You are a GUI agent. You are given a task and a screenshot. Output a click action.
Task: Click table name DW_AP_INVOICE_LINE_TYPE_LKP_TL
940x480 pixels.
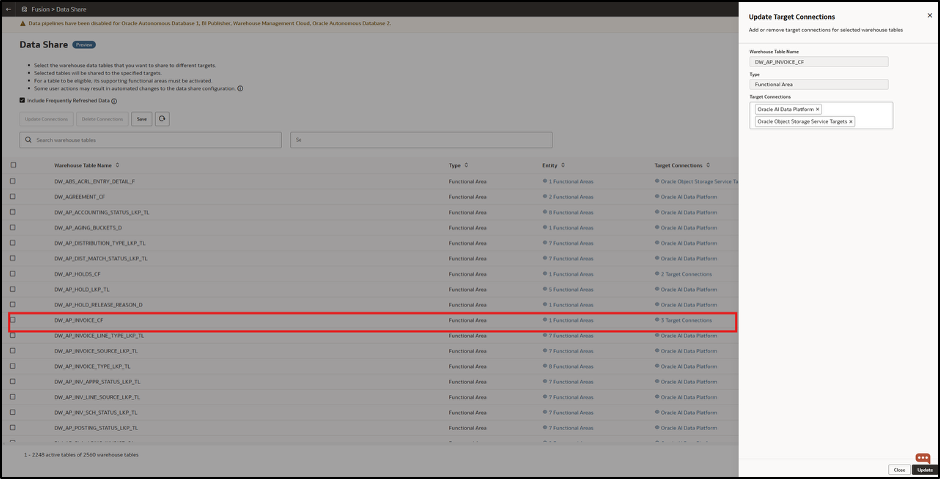coord(99,336)
